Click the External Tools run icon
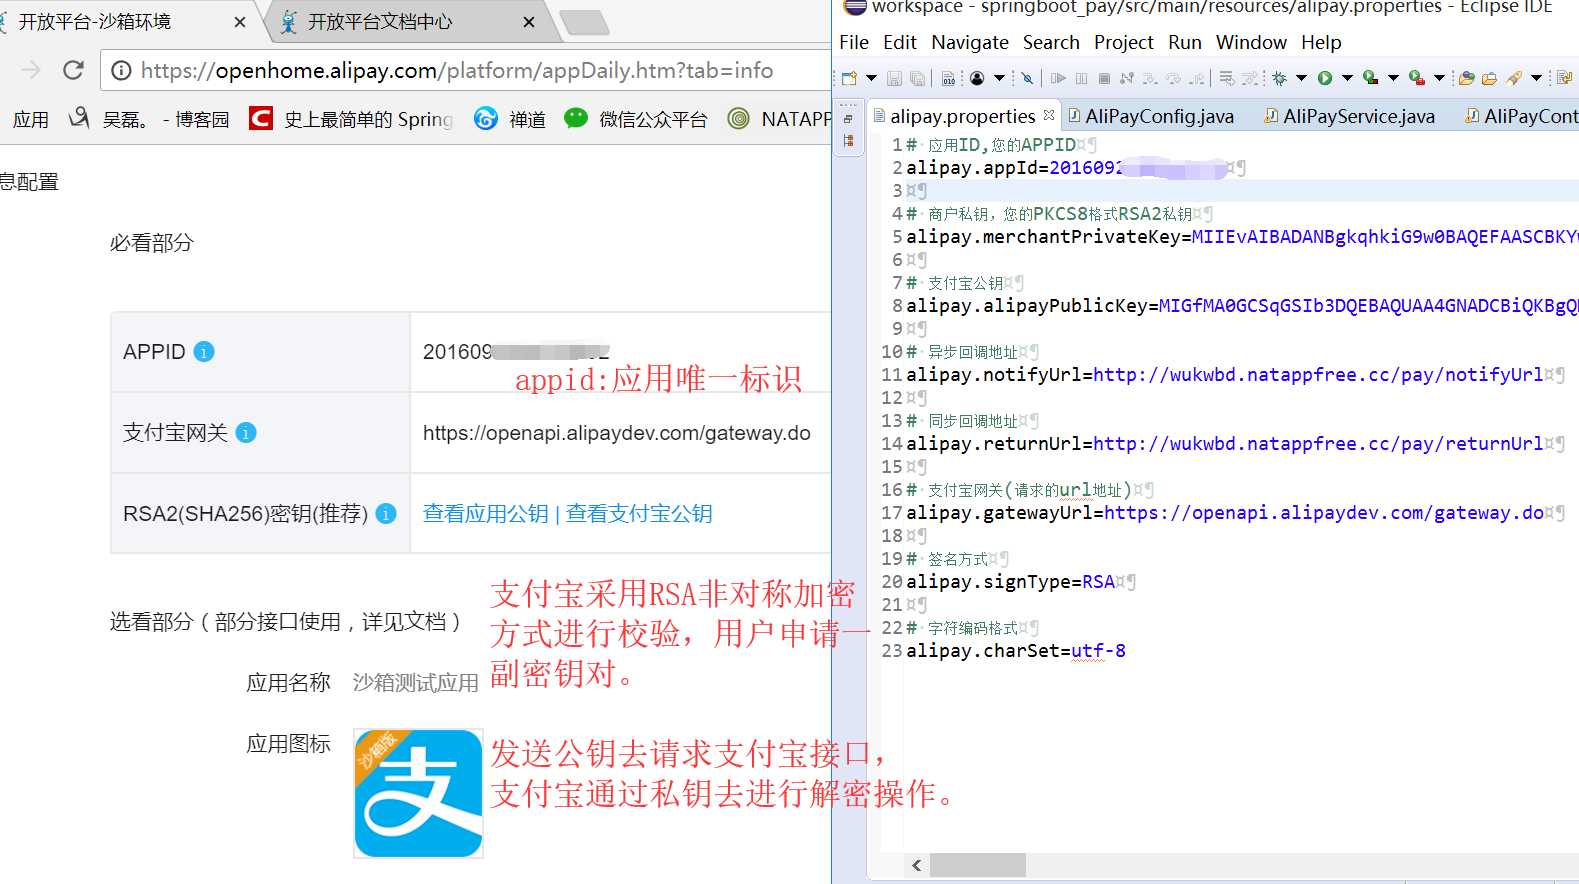 click(x=1416, y=78)
